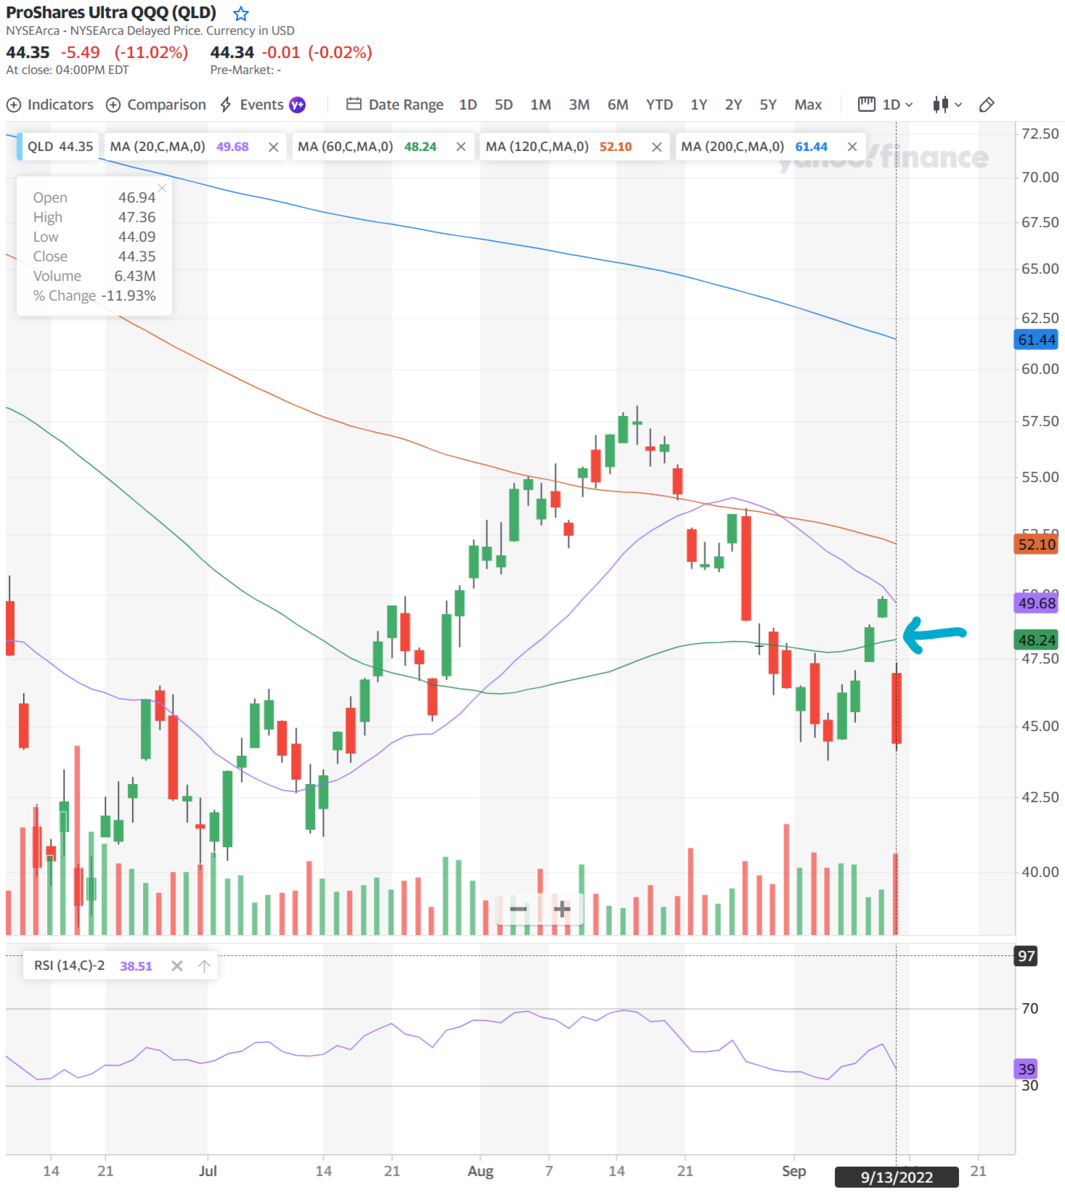
Task: Close the OHLC info tooltip box
Action: pos(162,187)
